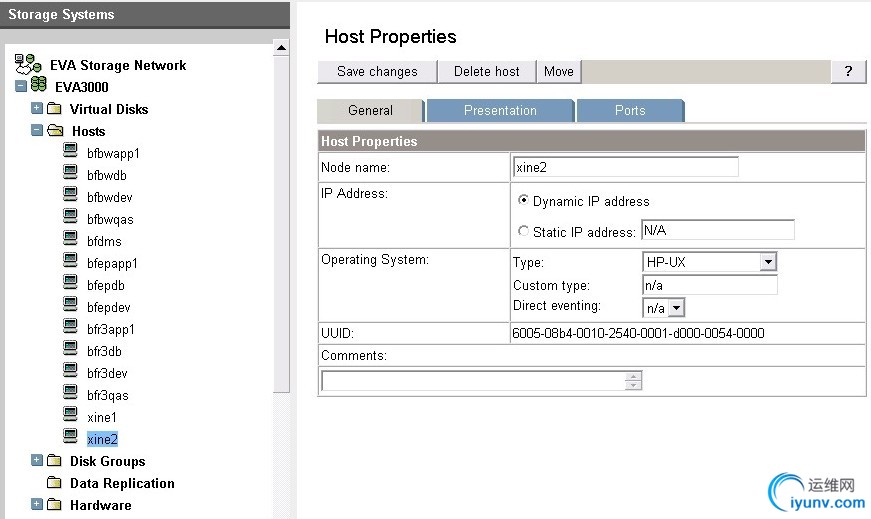Click the EVA Storage Network icon

click(x=28, y=64)
